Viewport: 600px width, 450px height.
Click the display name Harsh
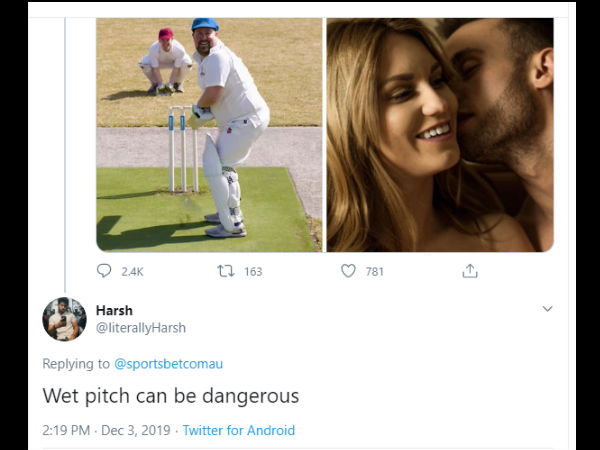pyautogui.click(x=114, y=310)
